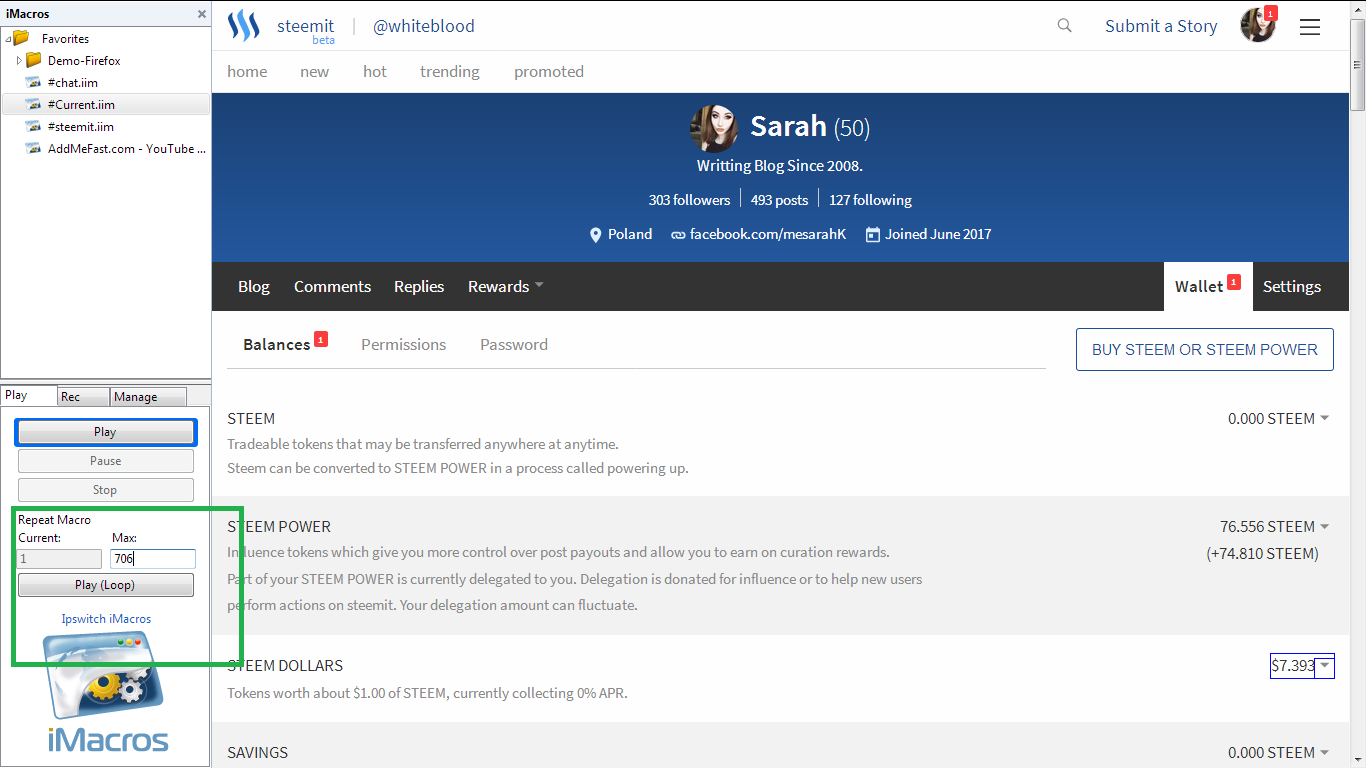The height and width of the screenshot is (768, 1366).
Task: Go to the promoted feed
Action: 549,72
